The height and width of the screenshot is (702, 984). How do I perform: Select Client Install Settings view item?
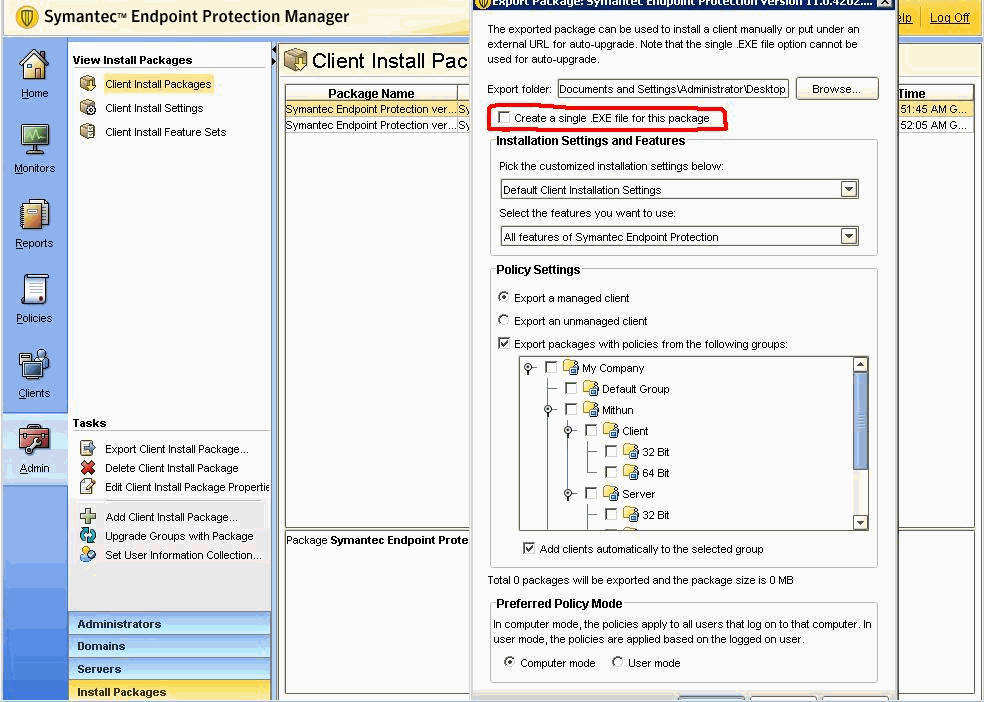click(154, 108)
